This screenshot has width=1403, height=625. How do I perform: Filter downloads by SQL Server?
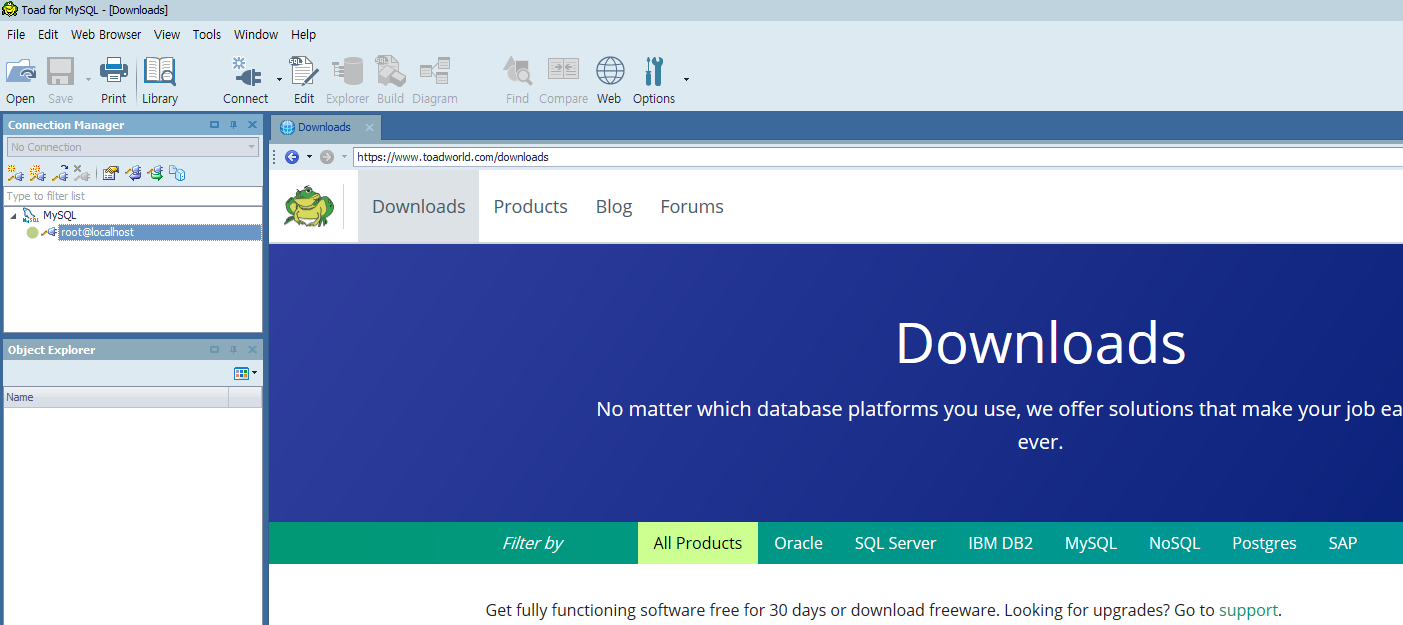coord(895,543)
